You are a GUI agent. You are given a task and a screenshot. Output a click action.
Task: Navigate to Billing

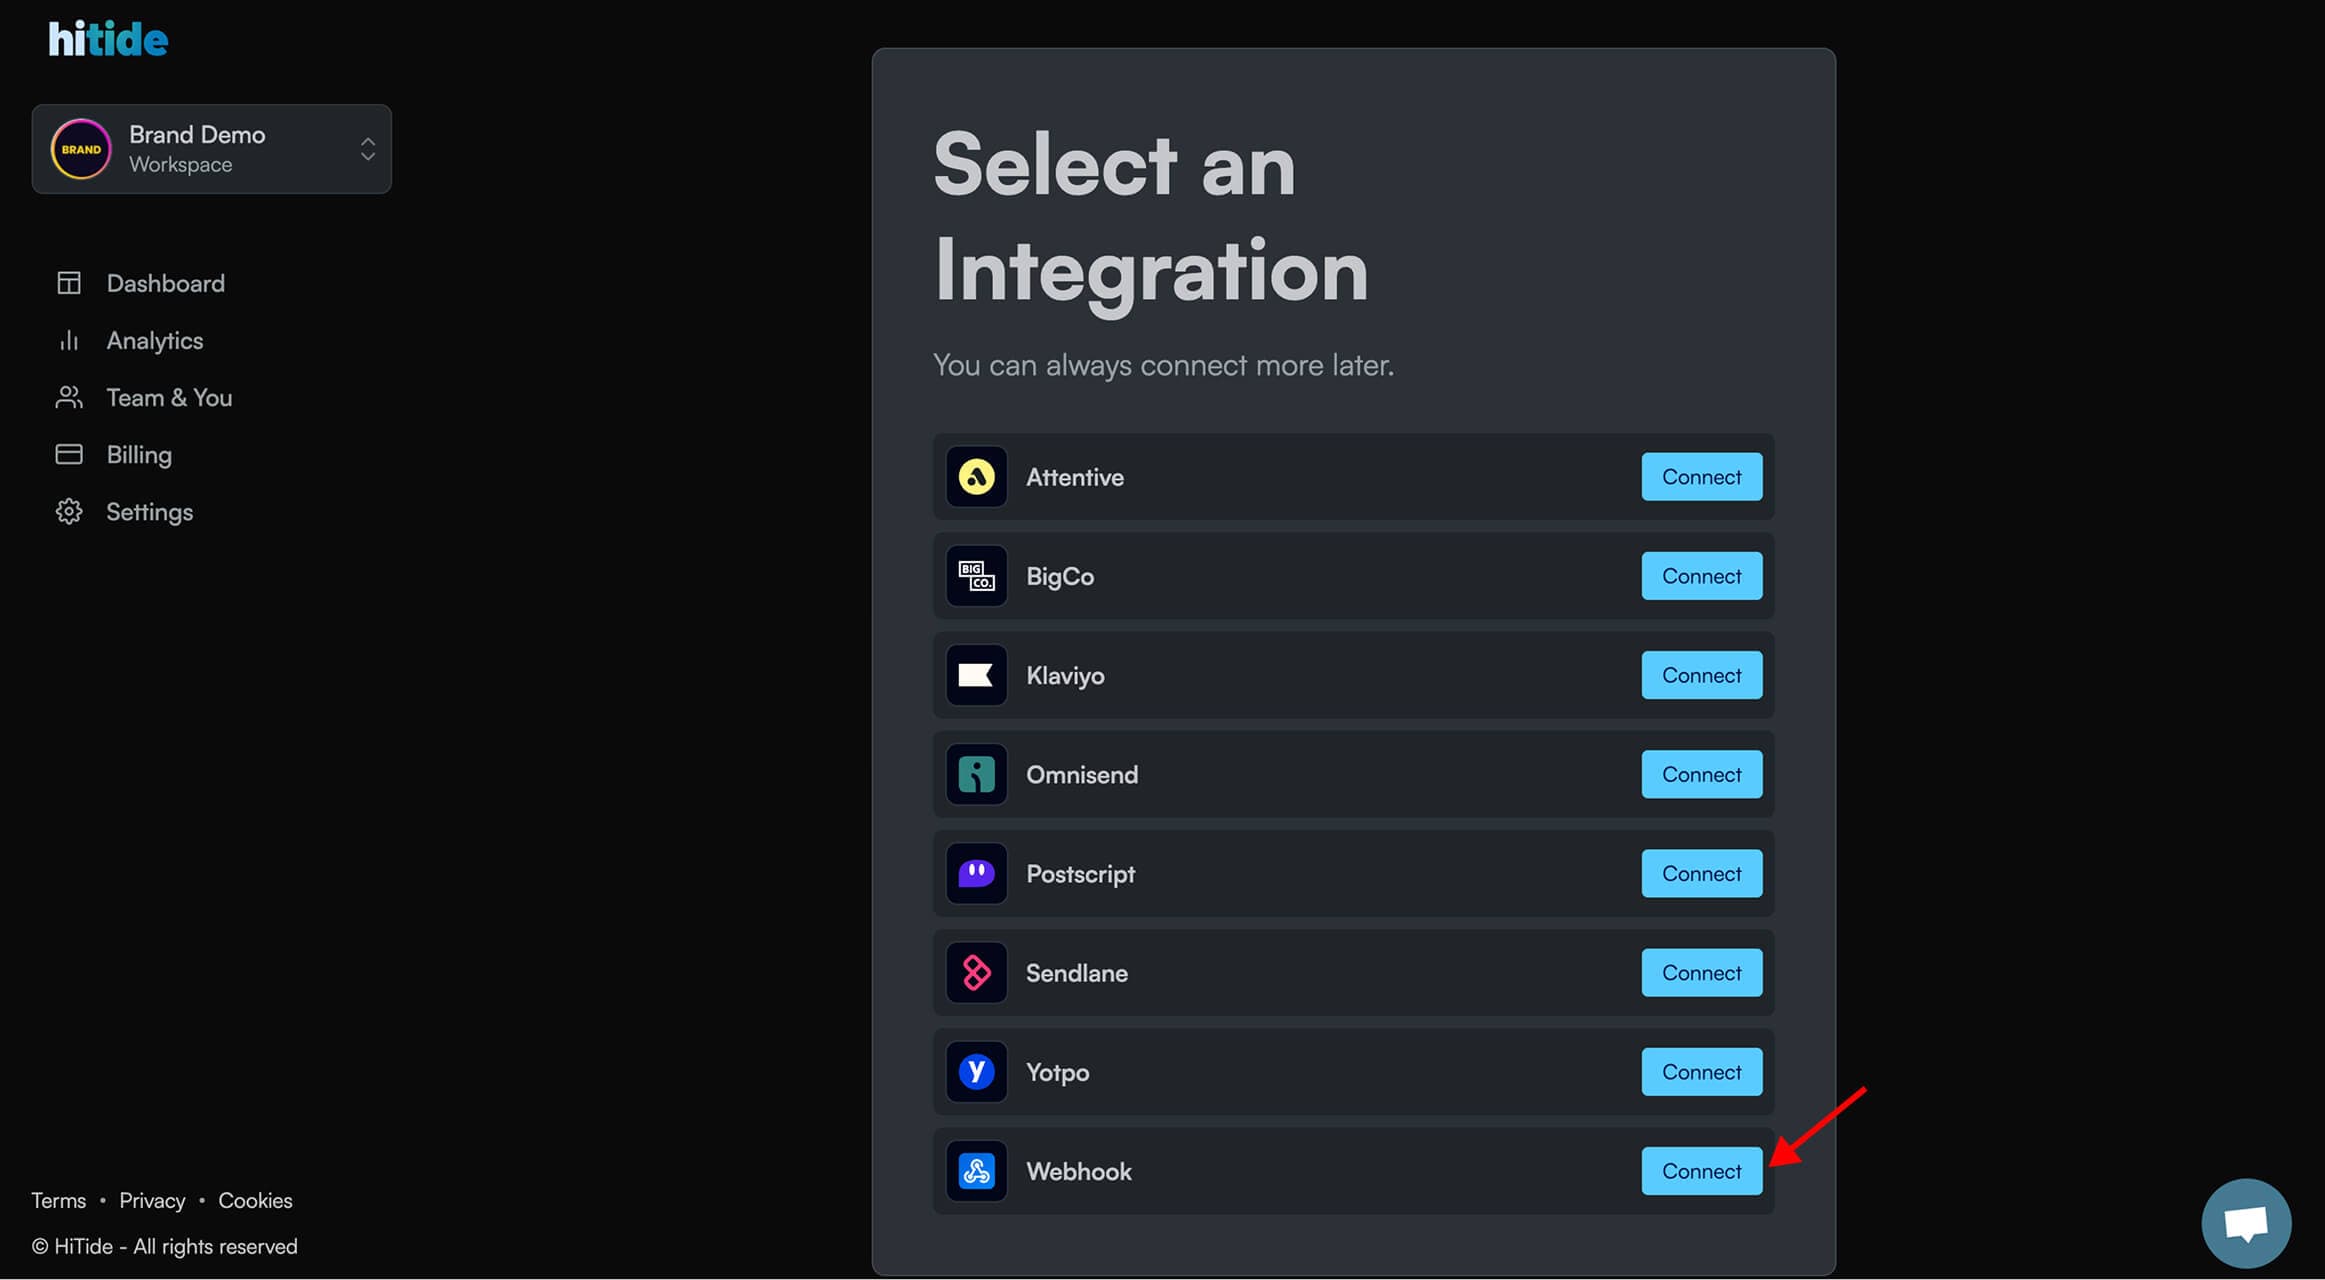coord(139,455)
